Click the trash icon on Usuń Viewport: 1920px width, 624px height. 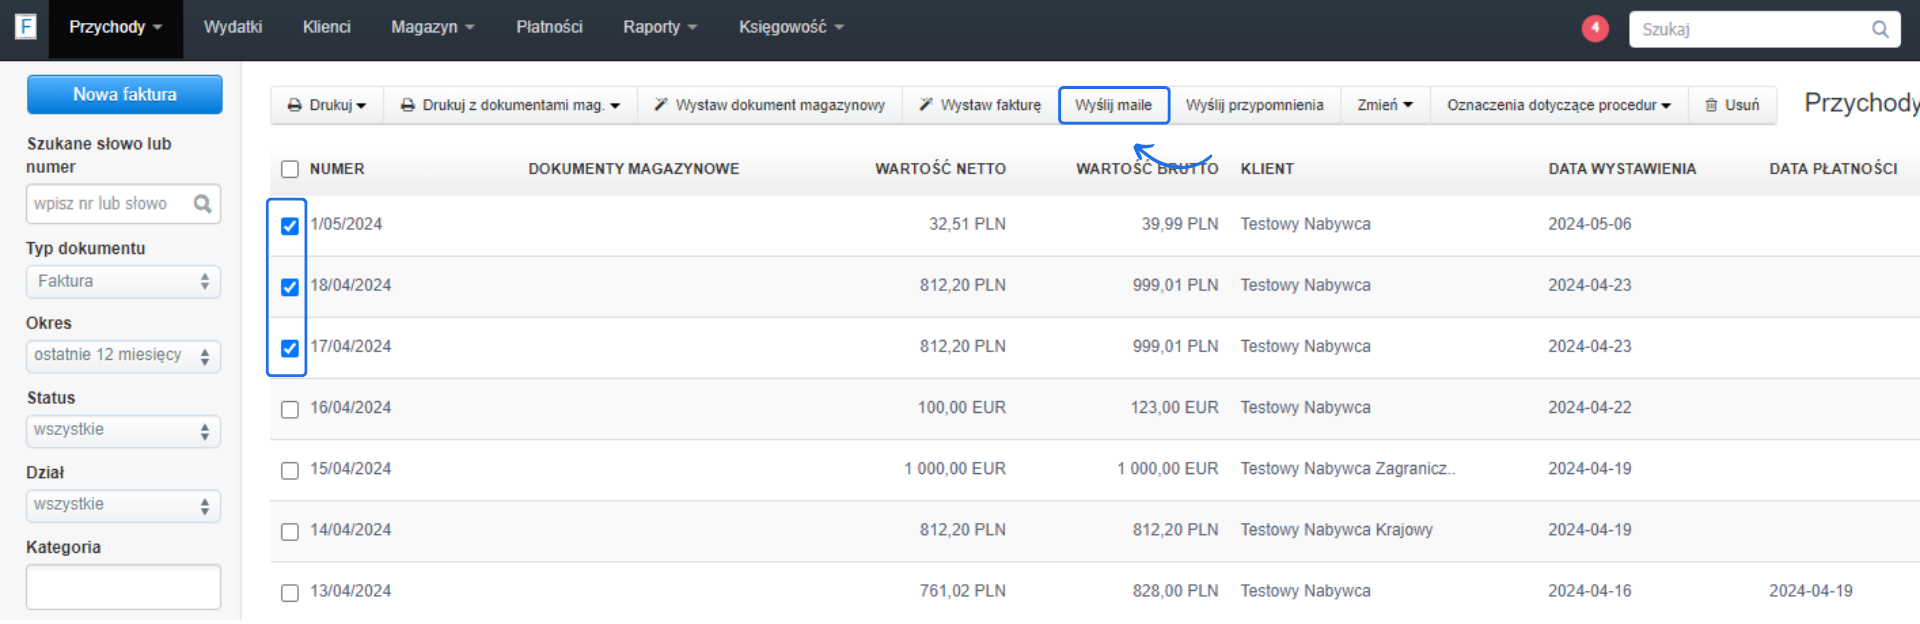click(1711, 105)
